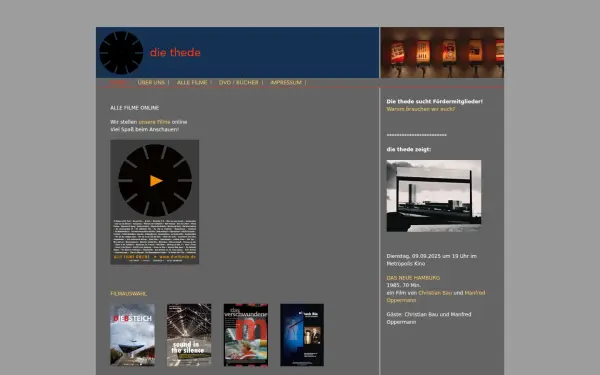Follow the 'unsere Filme' link
600x375 pixels.
154,122
